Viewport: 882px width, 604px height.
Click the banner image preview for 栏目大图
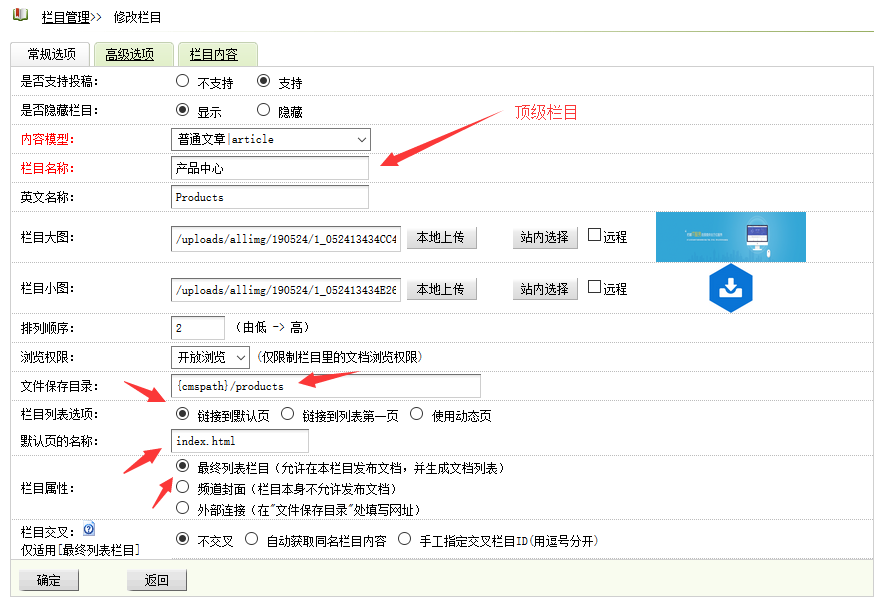click(731, 238)
